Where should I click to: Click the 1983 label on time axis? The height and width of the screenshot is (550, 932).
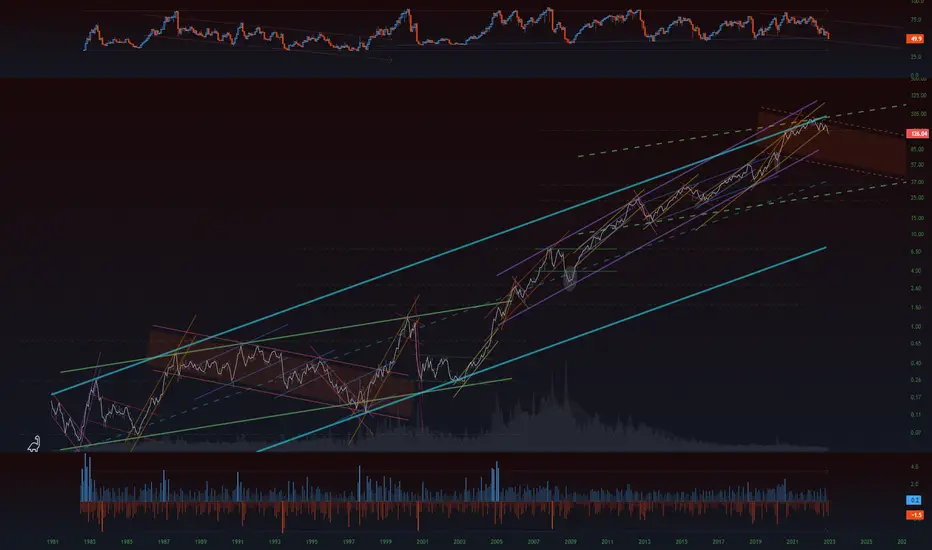coord(89,542)
